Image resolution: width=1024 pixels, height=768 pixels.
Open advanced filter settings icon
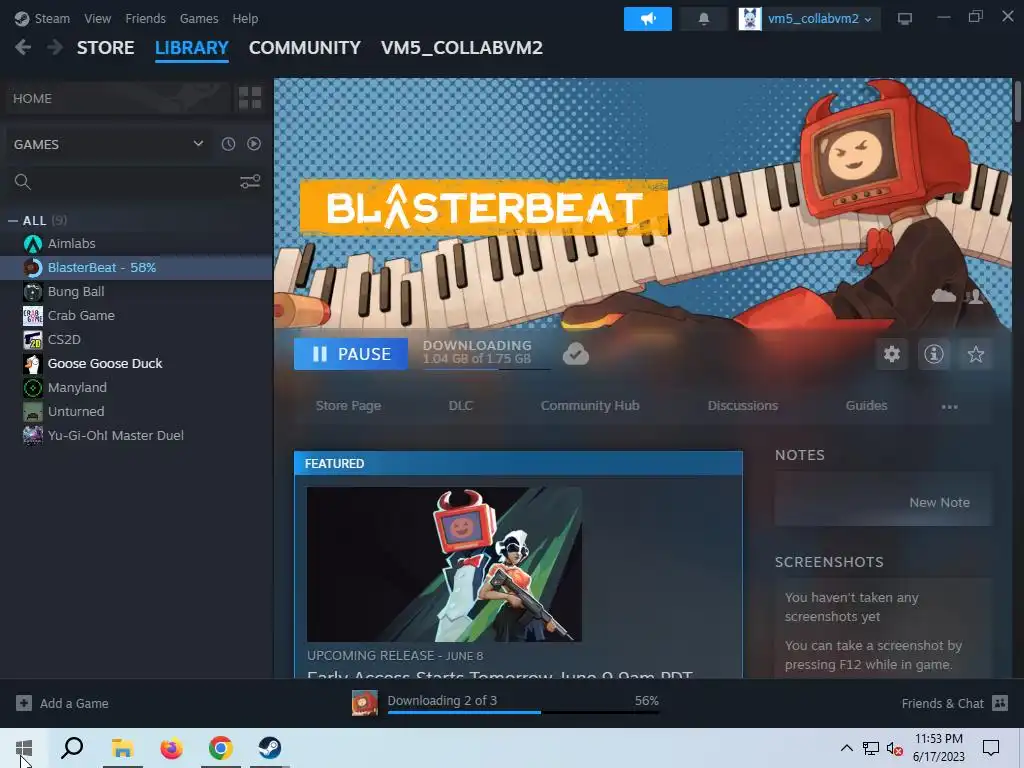coord(250,182)
